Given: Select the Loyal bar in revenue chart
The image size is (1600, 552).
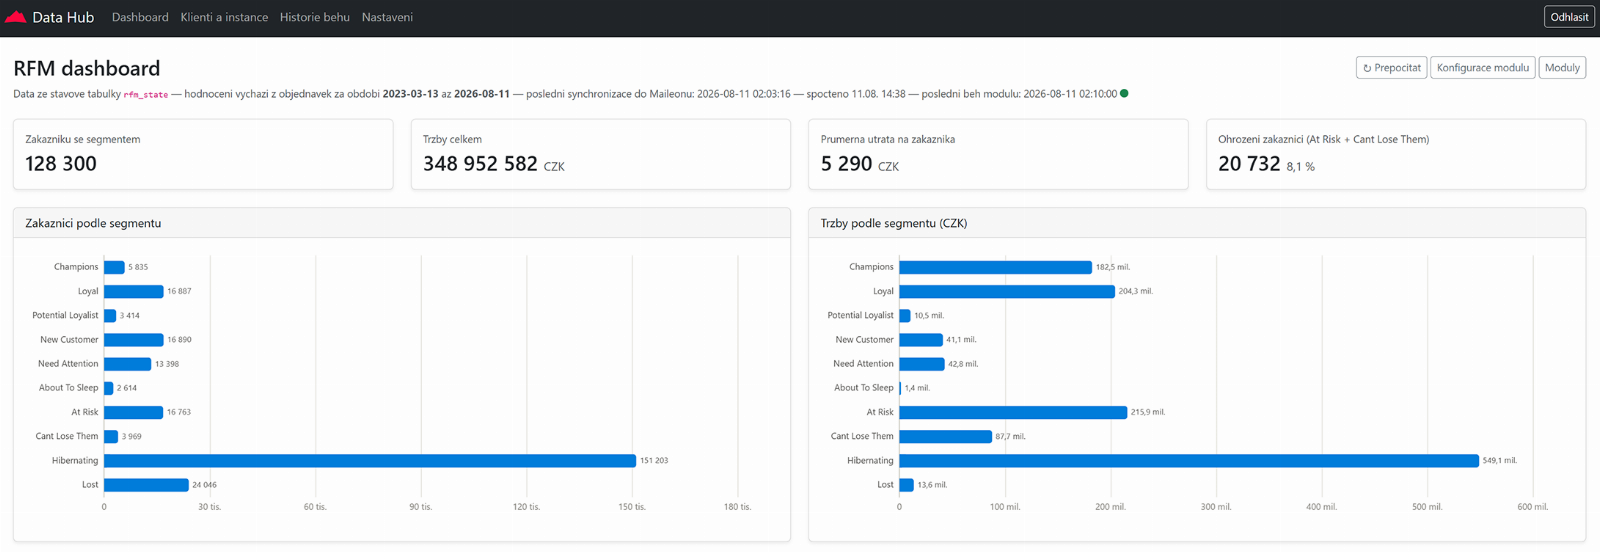Looking at the screenshot, I should [1007, 291].
